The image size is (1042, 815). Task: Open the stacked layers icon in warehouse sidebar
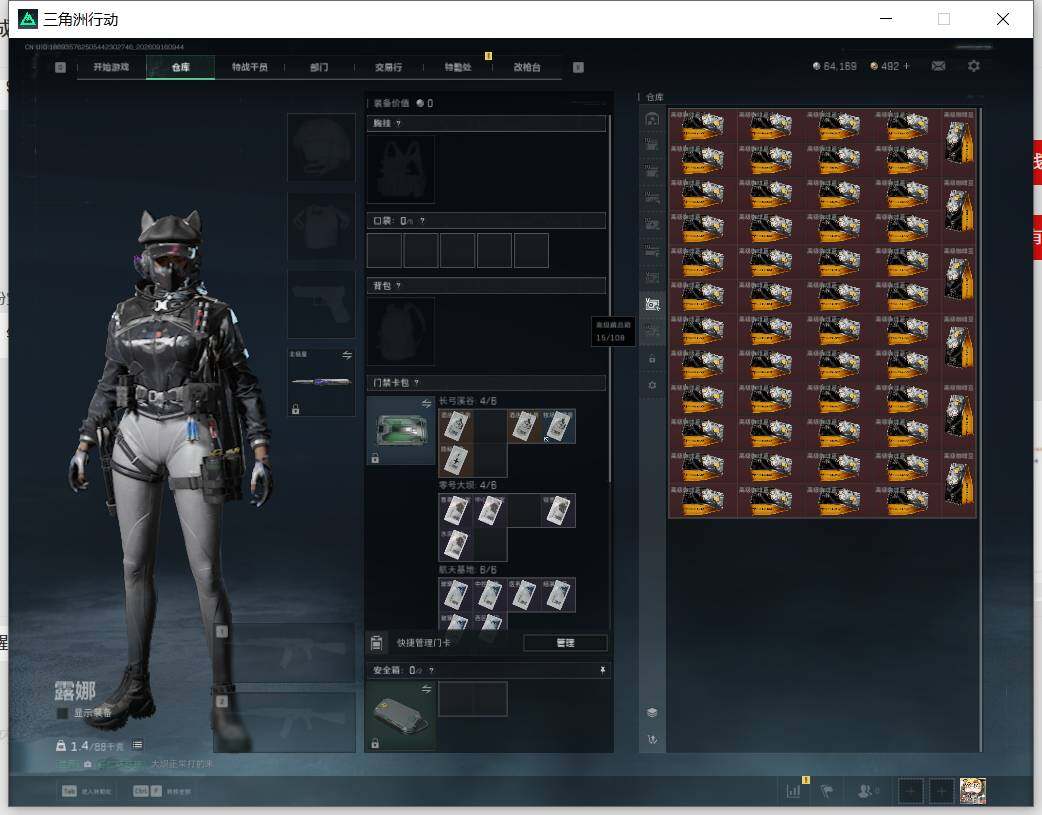[x=652, y=713]
